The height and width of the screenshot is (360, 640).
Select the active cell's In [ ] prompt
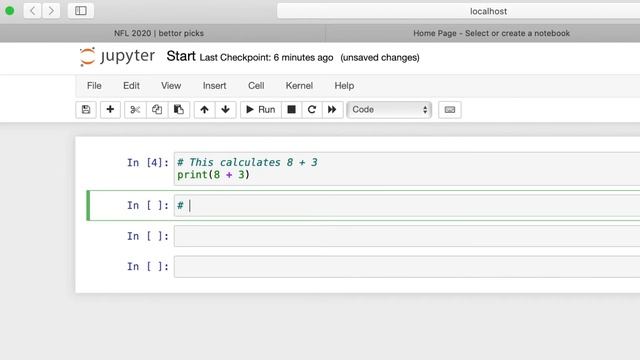[147, 205]
